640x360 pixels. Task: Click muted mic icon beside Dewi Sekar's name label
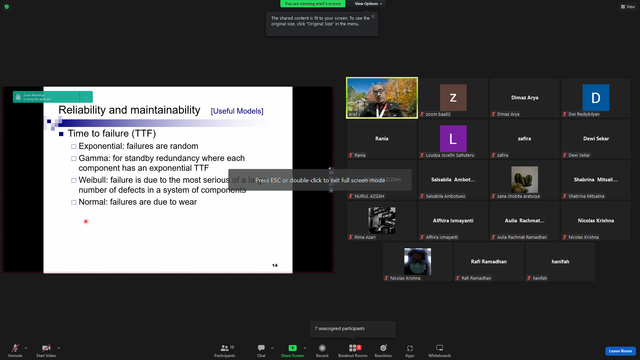(x=564, y=155)
